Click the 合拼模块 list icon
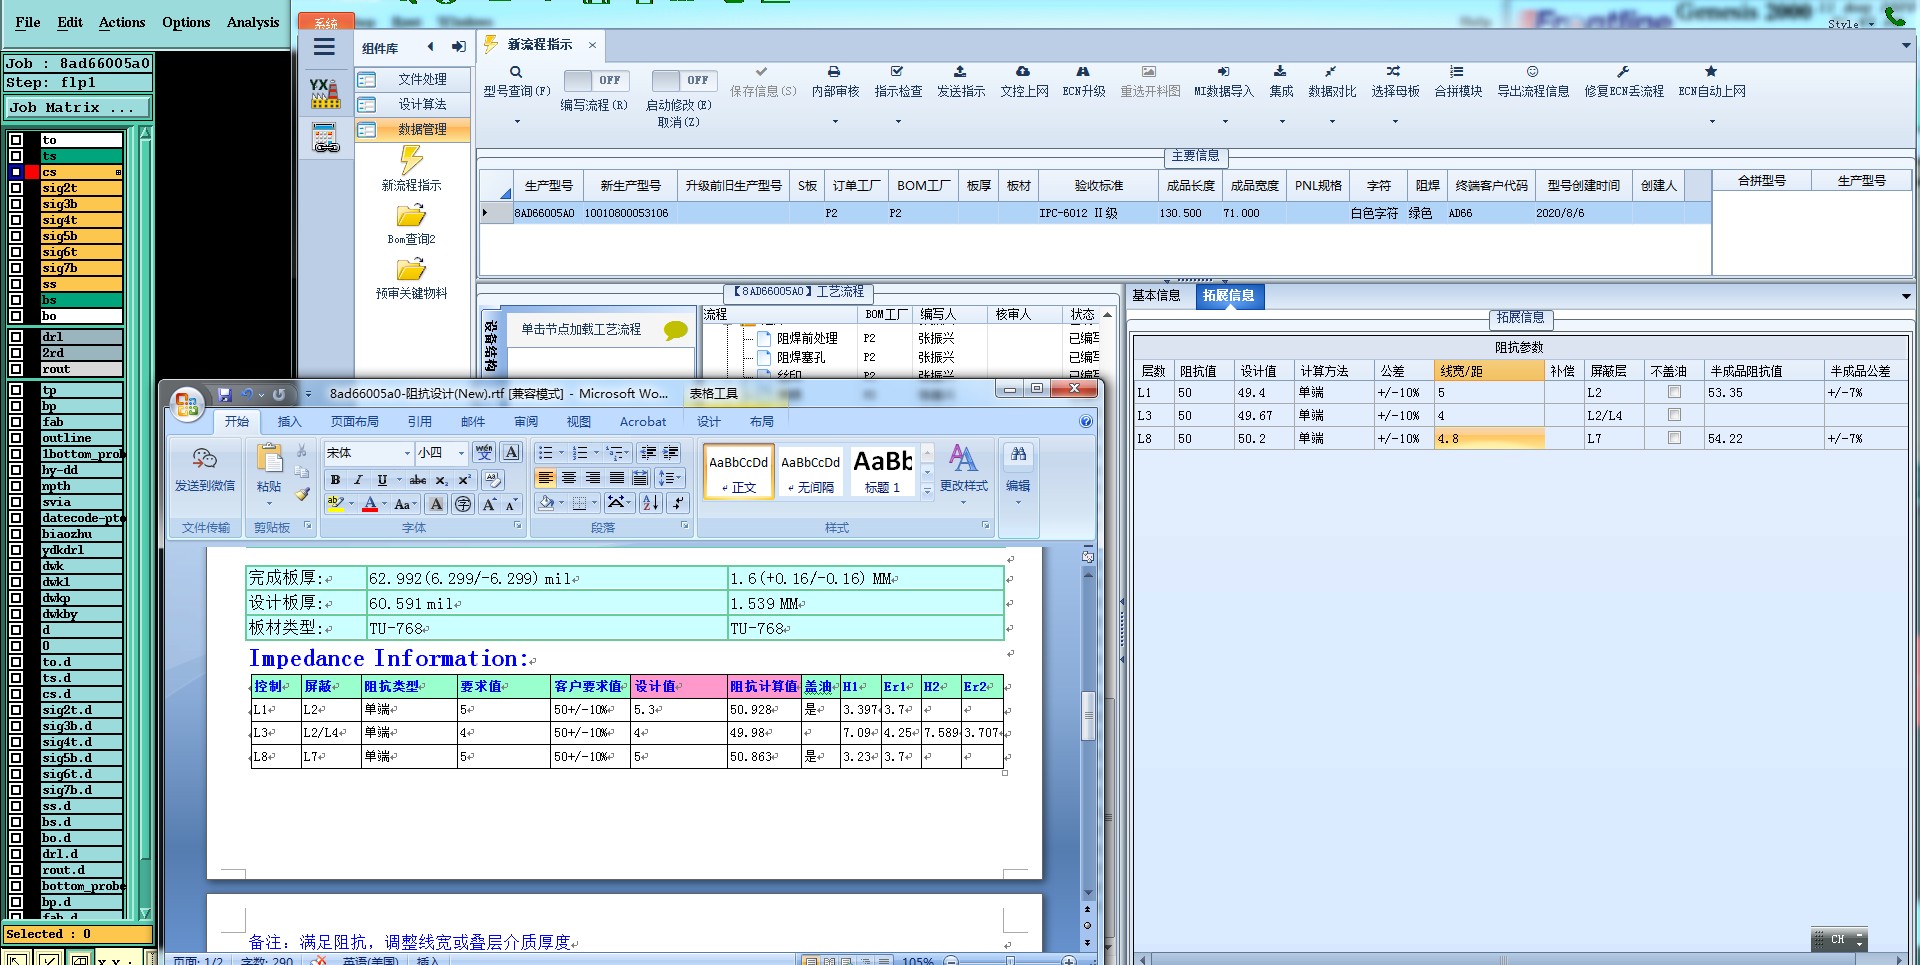This screenshot has height=965, width=1920. [1457, 72]
